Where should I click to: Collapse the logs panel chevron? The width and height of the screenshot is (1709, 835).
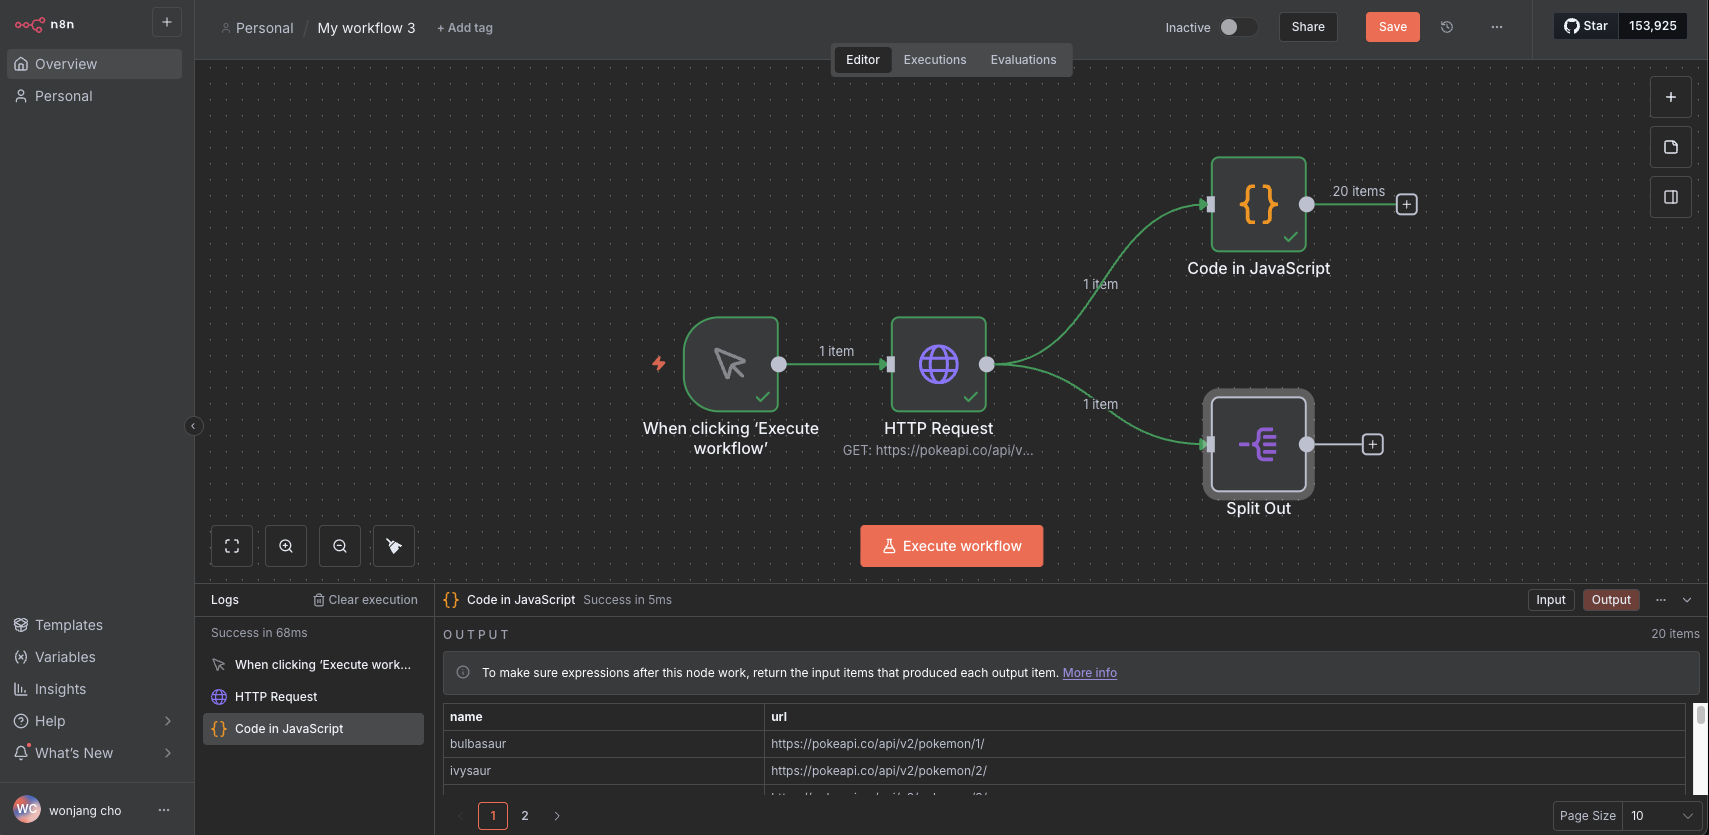click(1687, 600)
